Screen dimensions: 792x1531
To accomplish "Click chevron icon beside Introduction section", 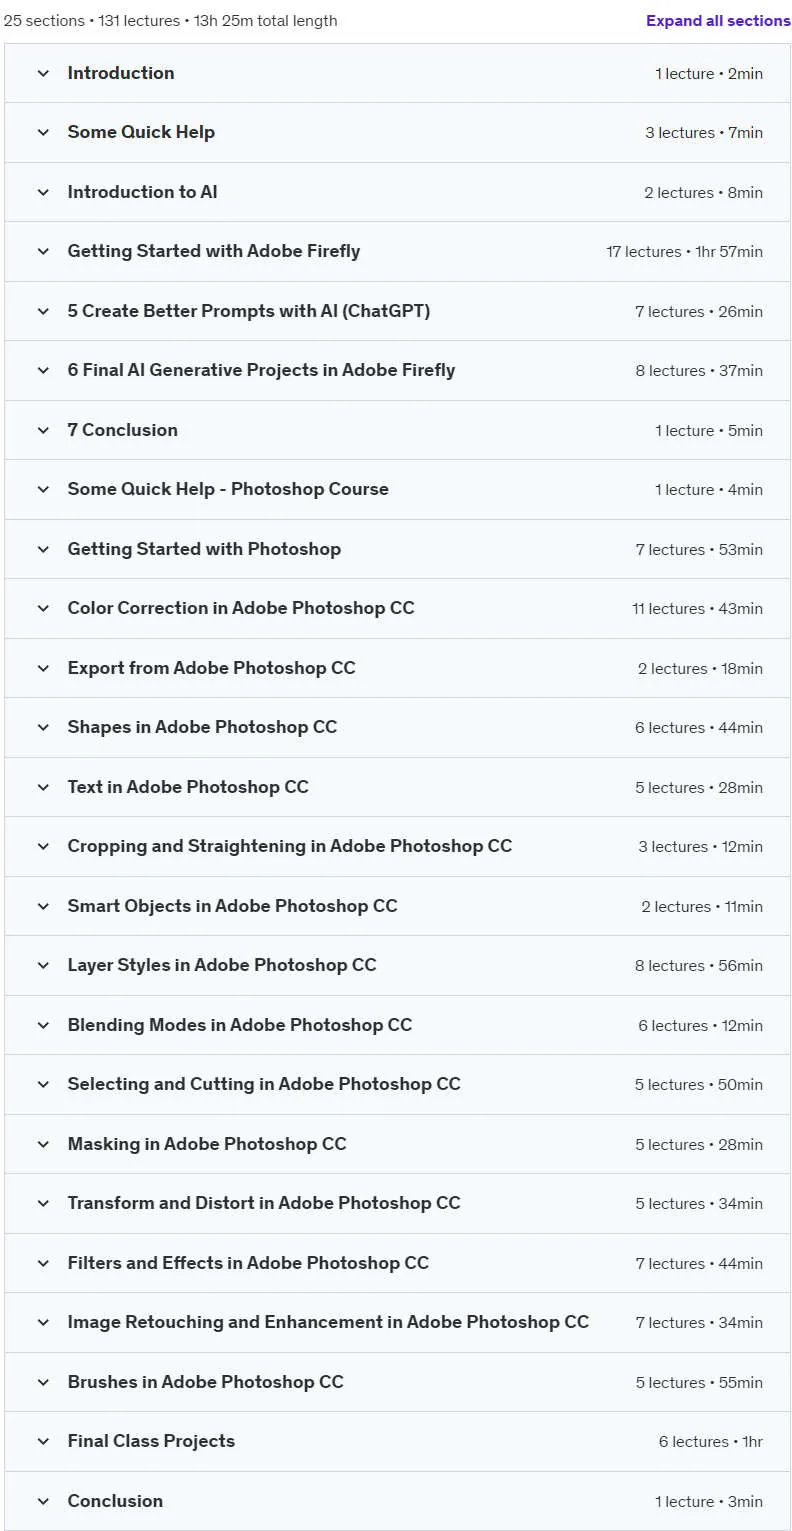I will click(43, 73).
